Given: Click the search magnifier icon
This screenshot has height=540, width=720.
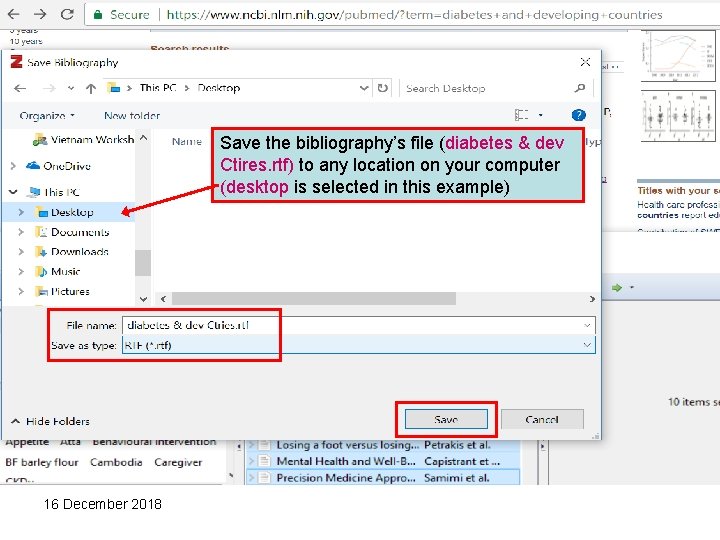Looking at the screenshot, I should click(580, 88).
